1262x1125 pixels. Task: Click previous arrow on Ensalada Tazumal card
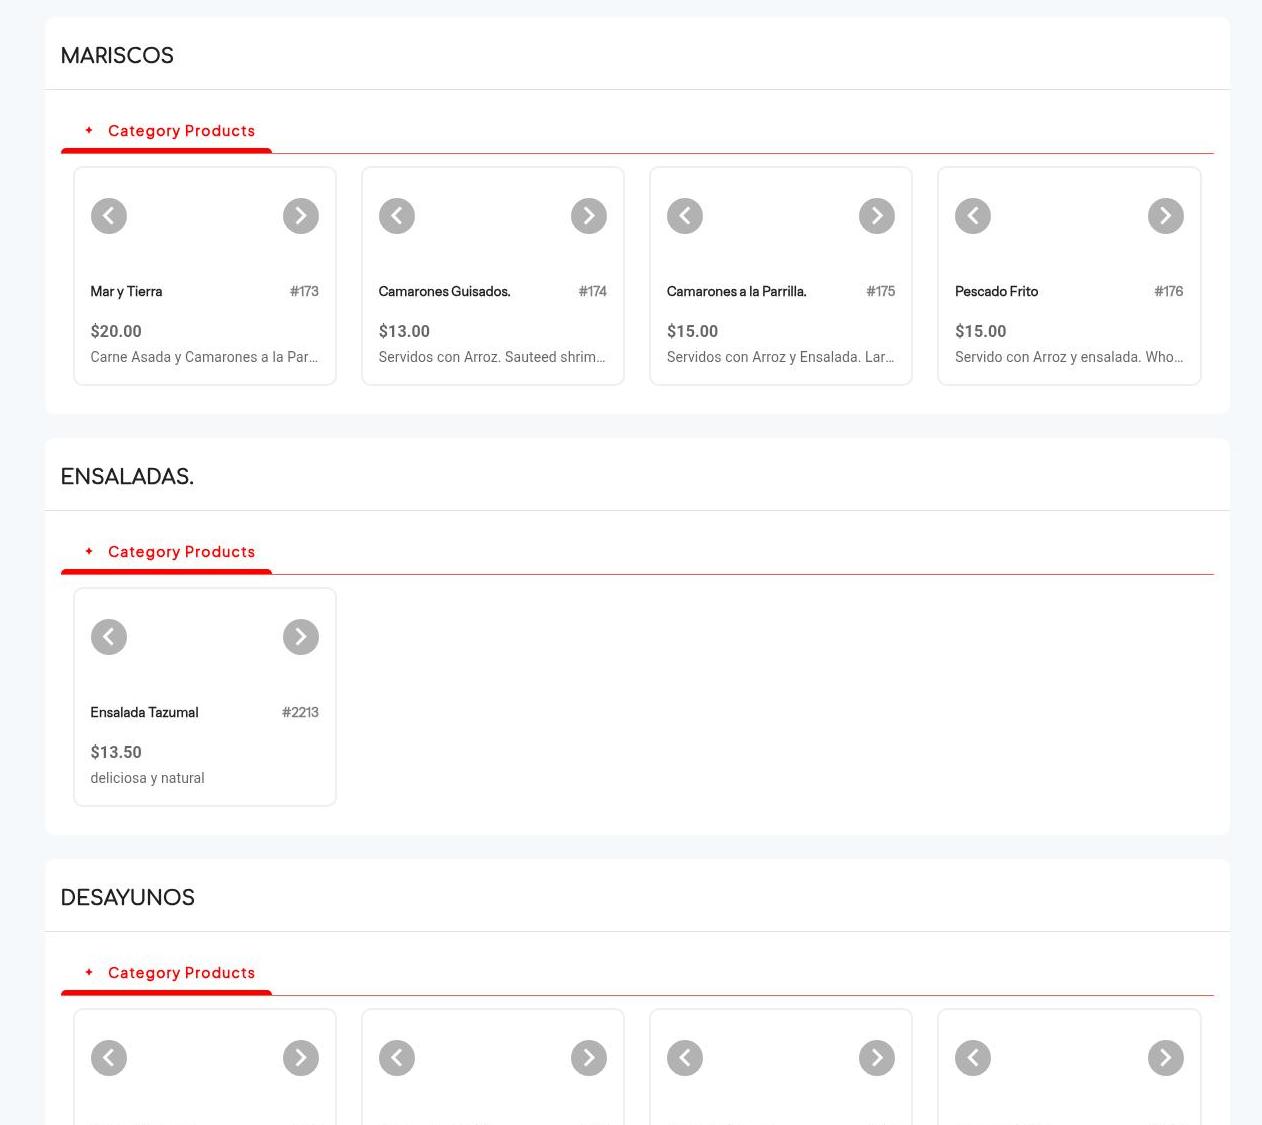[x=109, y=637]
